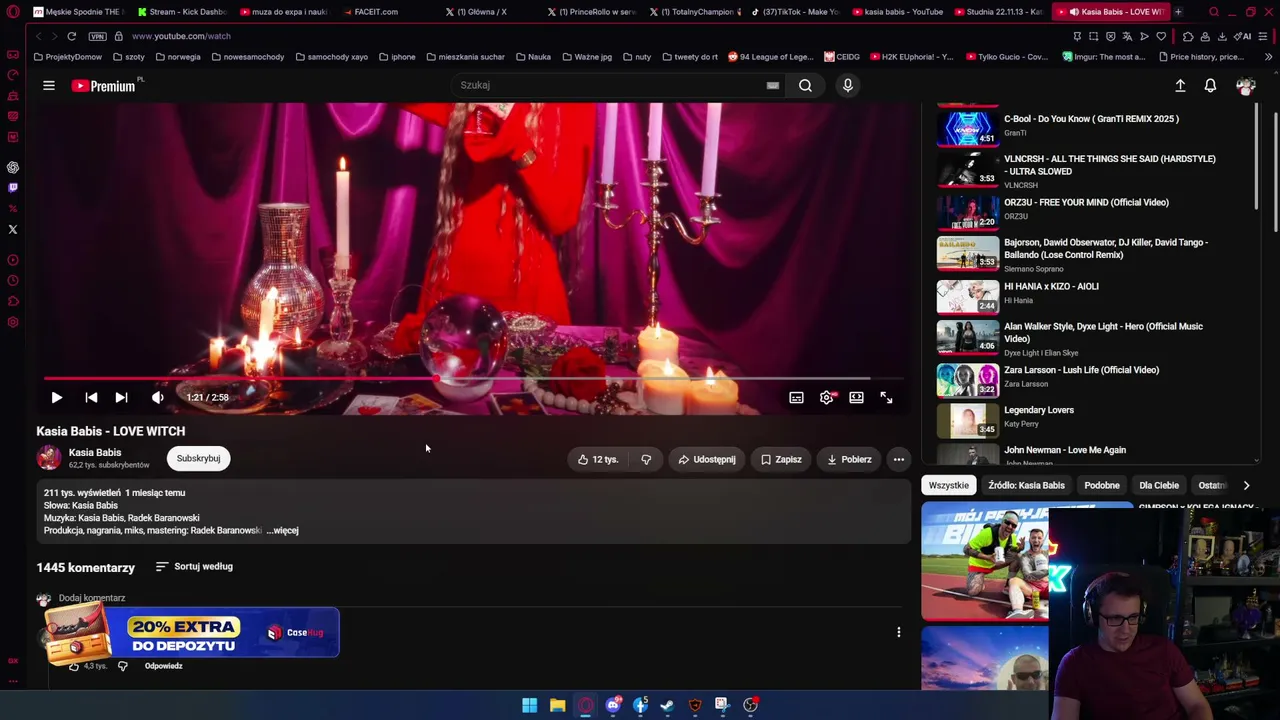Open the upload video icon
The height and width of the screenshot is (720, 1280).
pyautogui.click(x=1180, y=86)
